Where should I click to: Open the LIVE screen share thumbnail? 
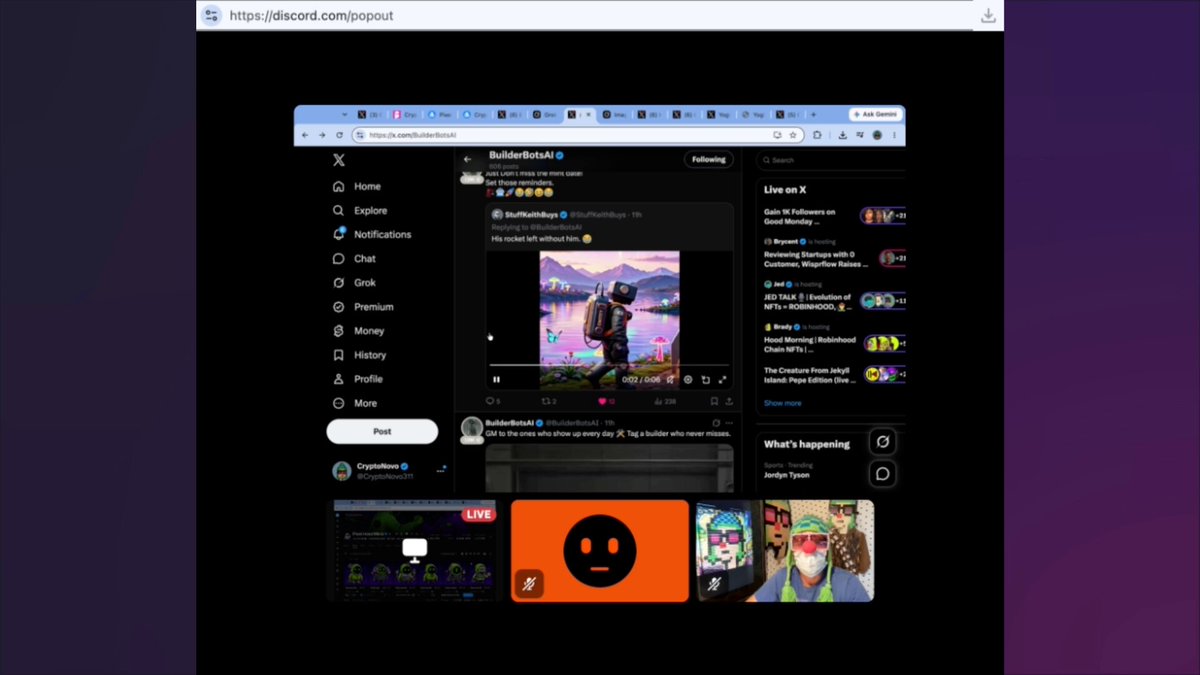coord(414,551)
